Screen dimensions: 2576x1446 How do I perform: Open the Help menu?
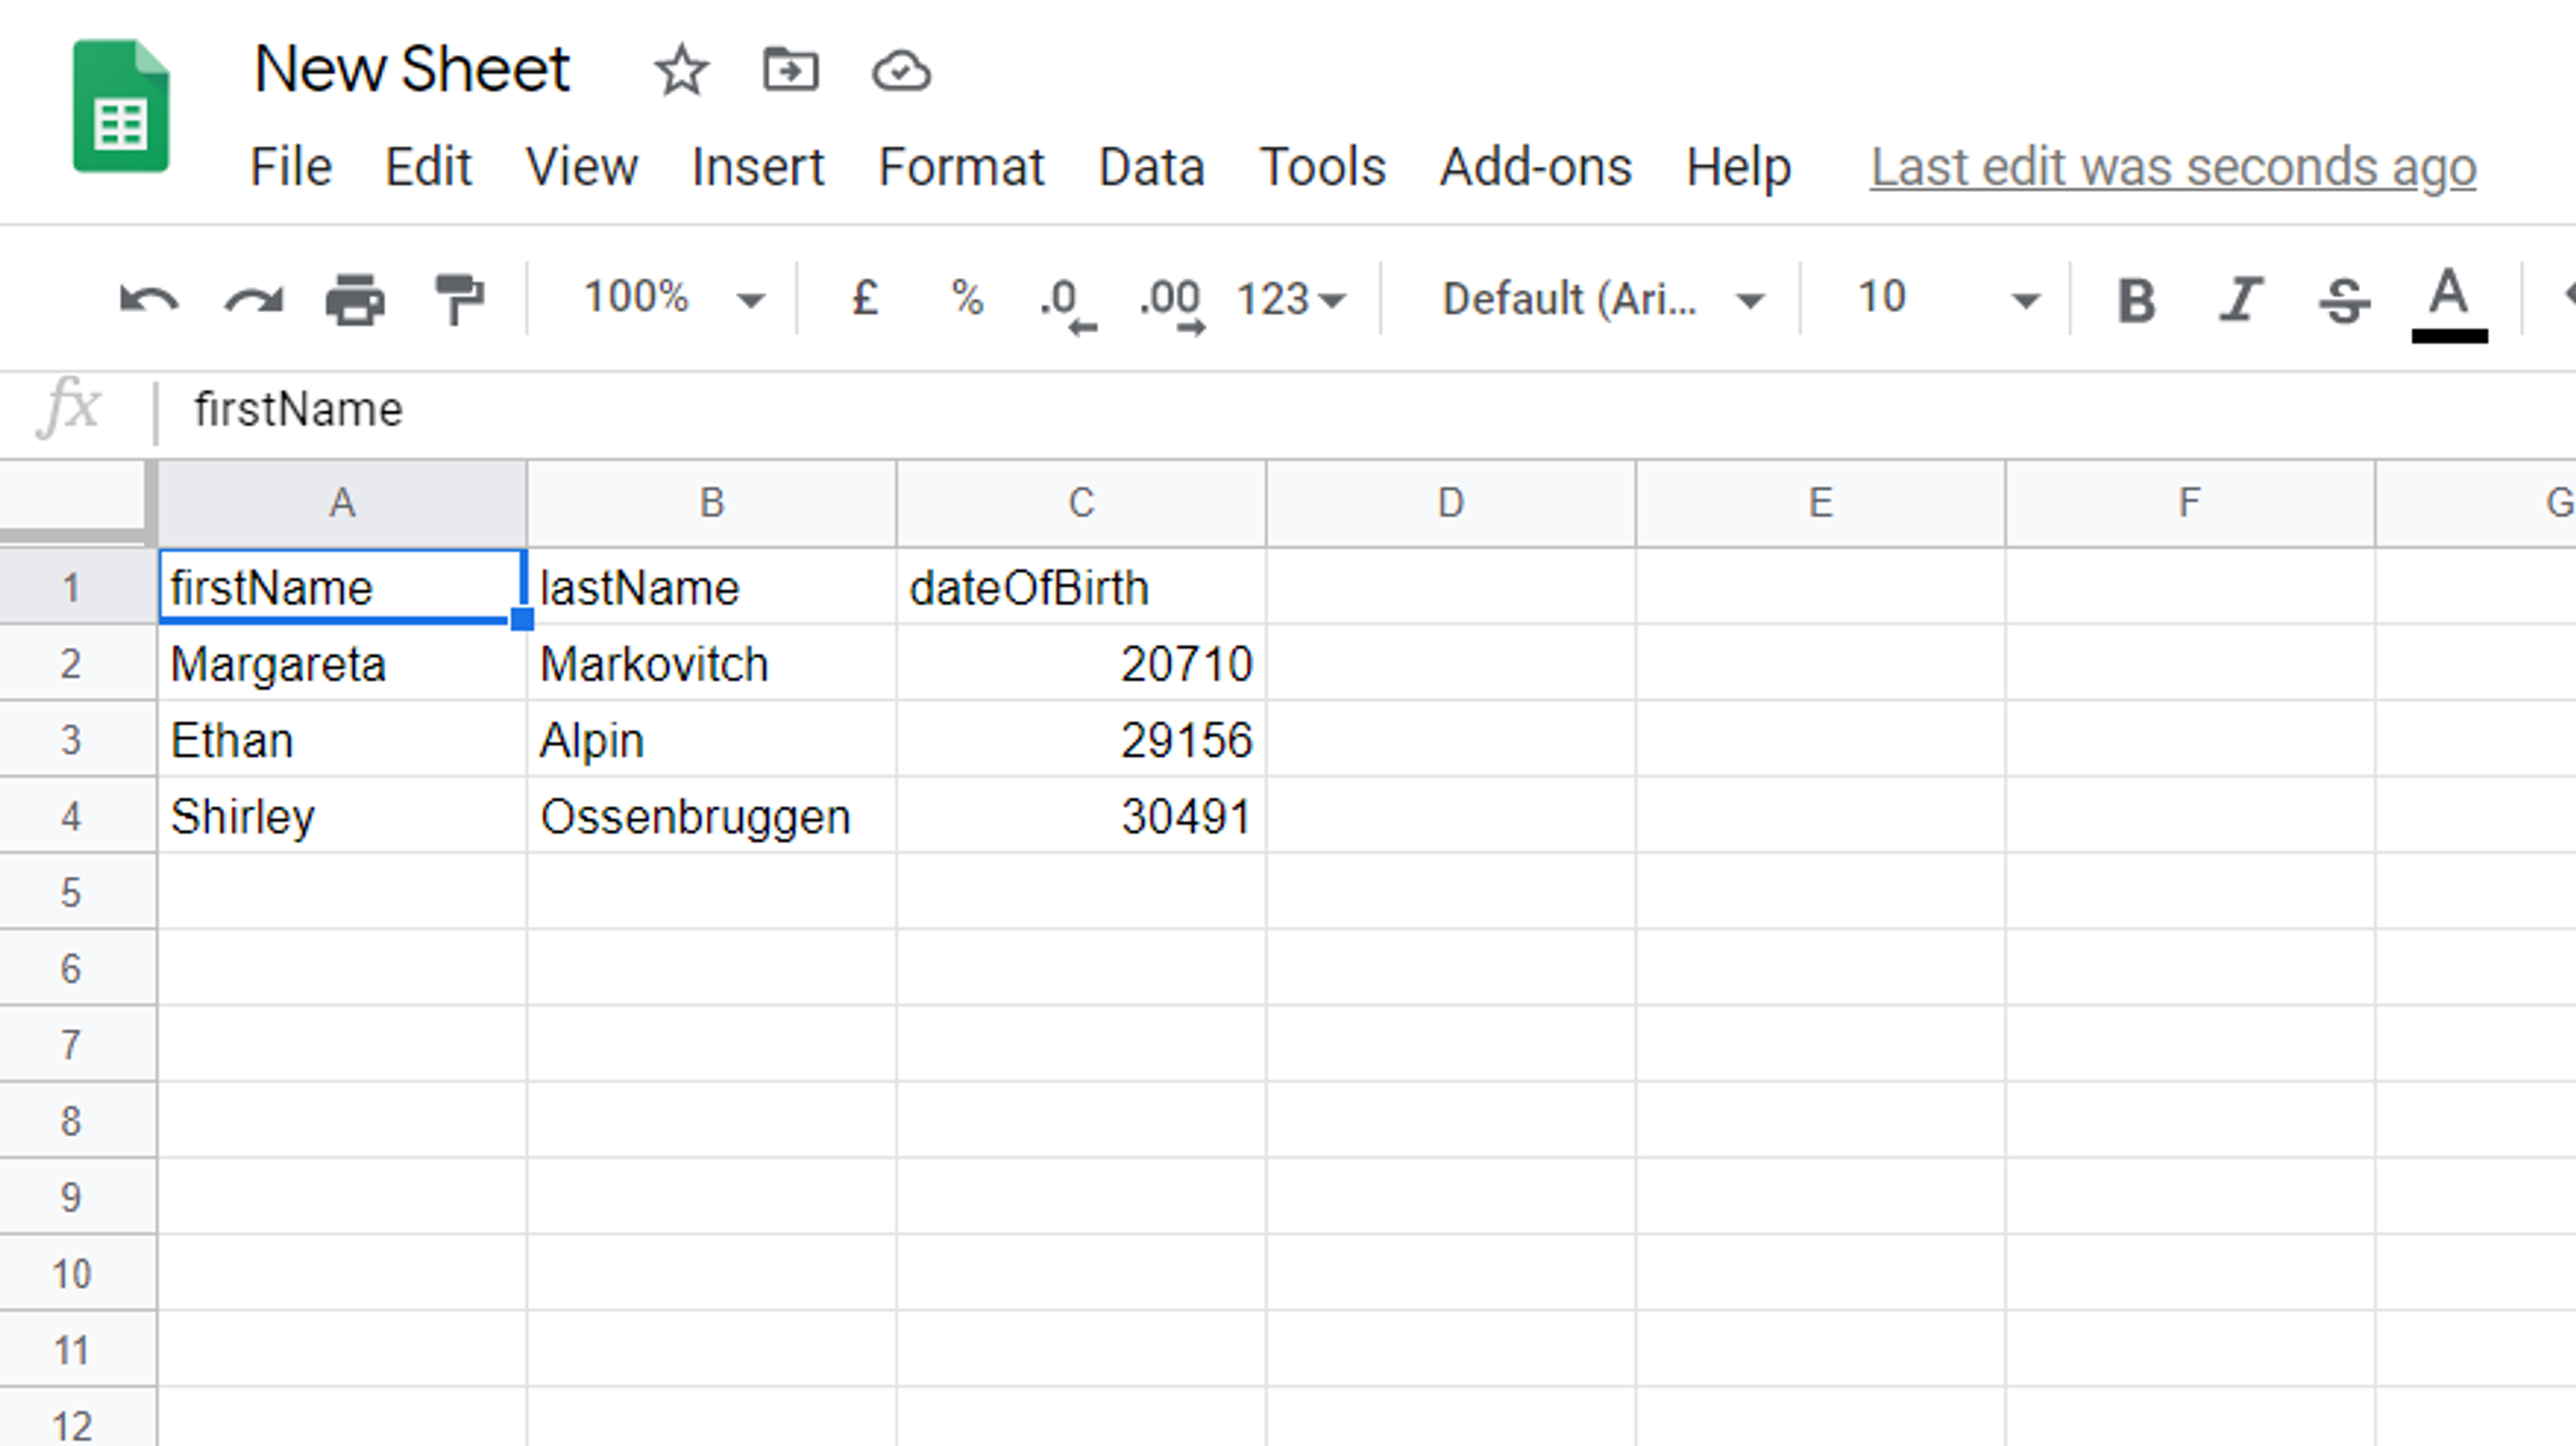[1738, 166]
